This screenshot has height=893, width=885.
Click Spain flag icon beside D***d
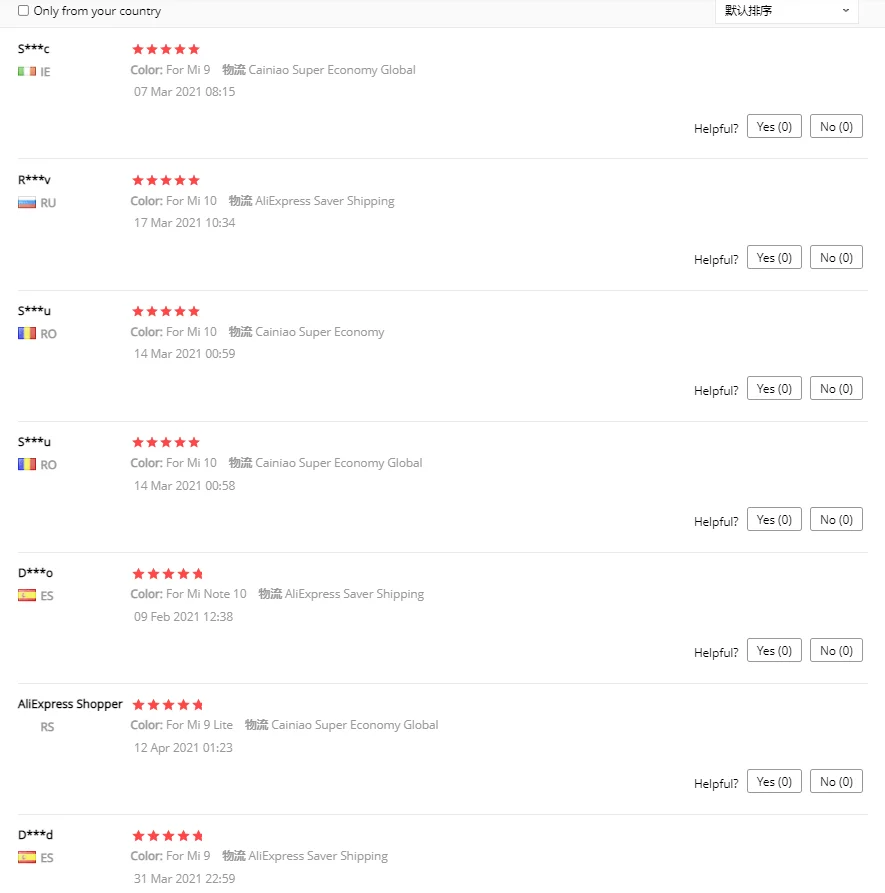(27, 858)
